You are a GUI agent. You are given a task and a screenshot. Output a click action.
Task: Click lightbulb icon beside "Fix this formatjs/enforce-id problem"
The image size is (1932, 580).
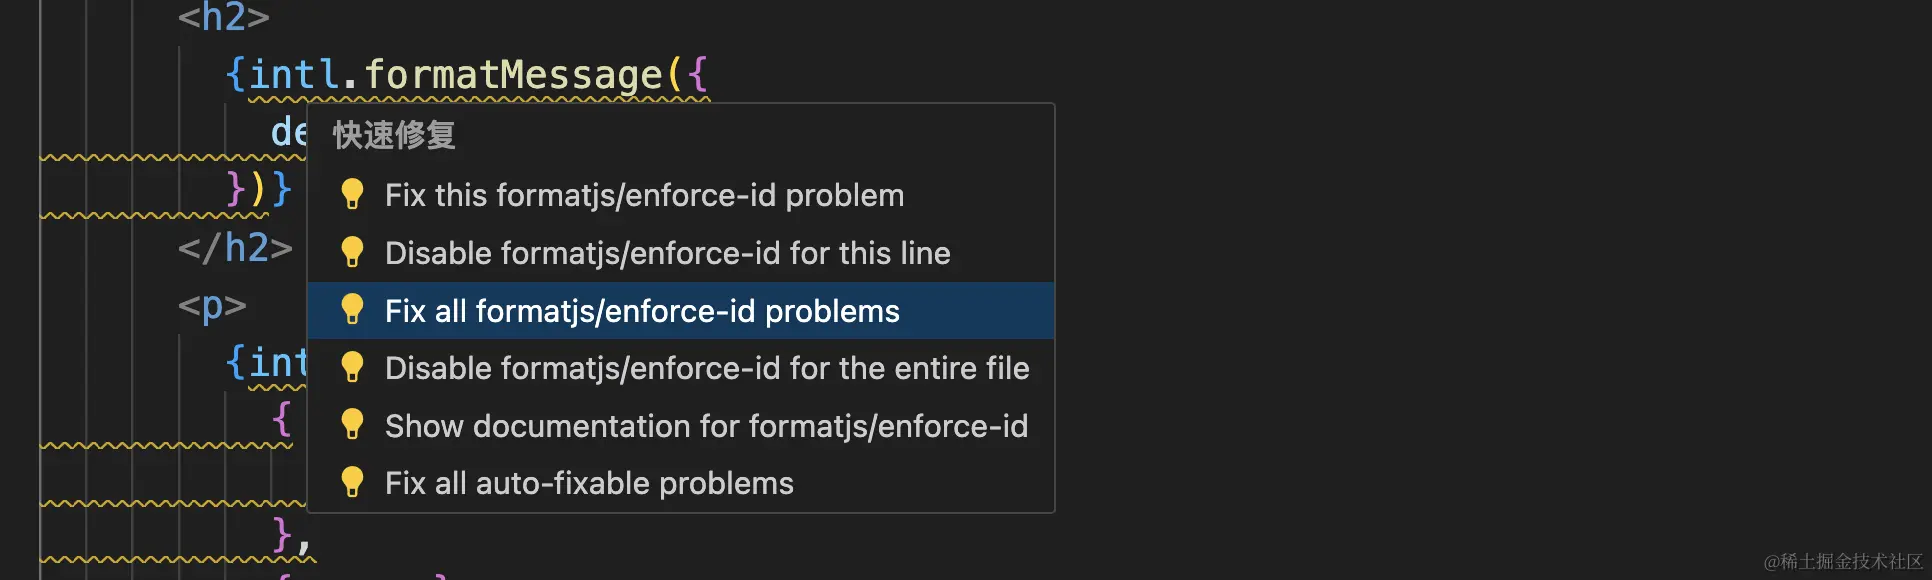coord(352,195)
